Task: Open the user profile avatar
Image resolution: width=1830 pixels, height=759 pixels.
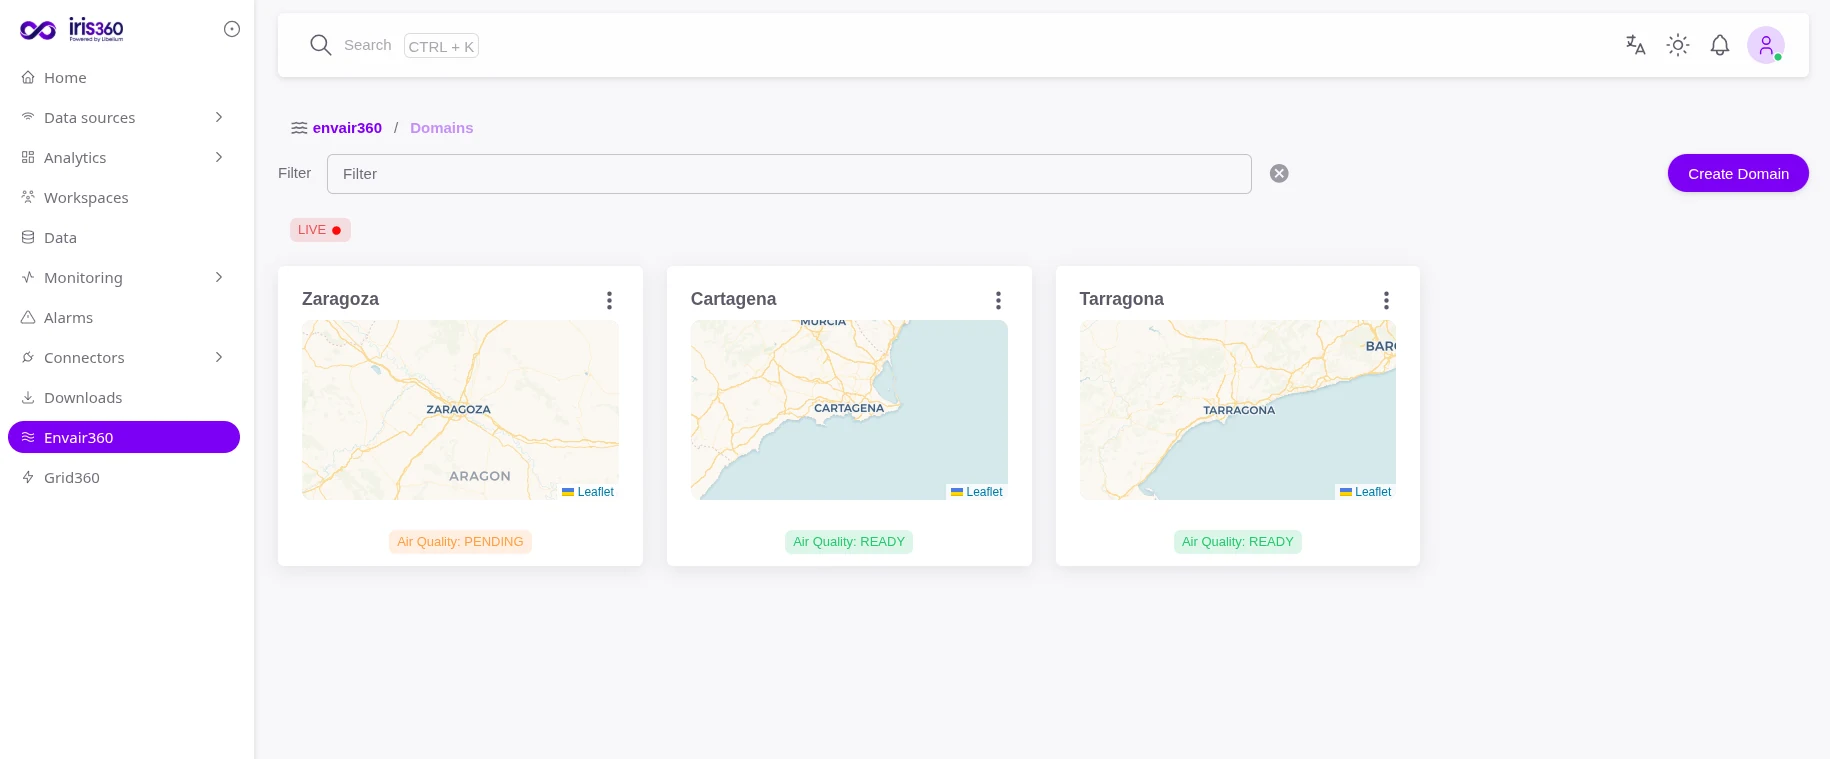Action: (1766, 45)
